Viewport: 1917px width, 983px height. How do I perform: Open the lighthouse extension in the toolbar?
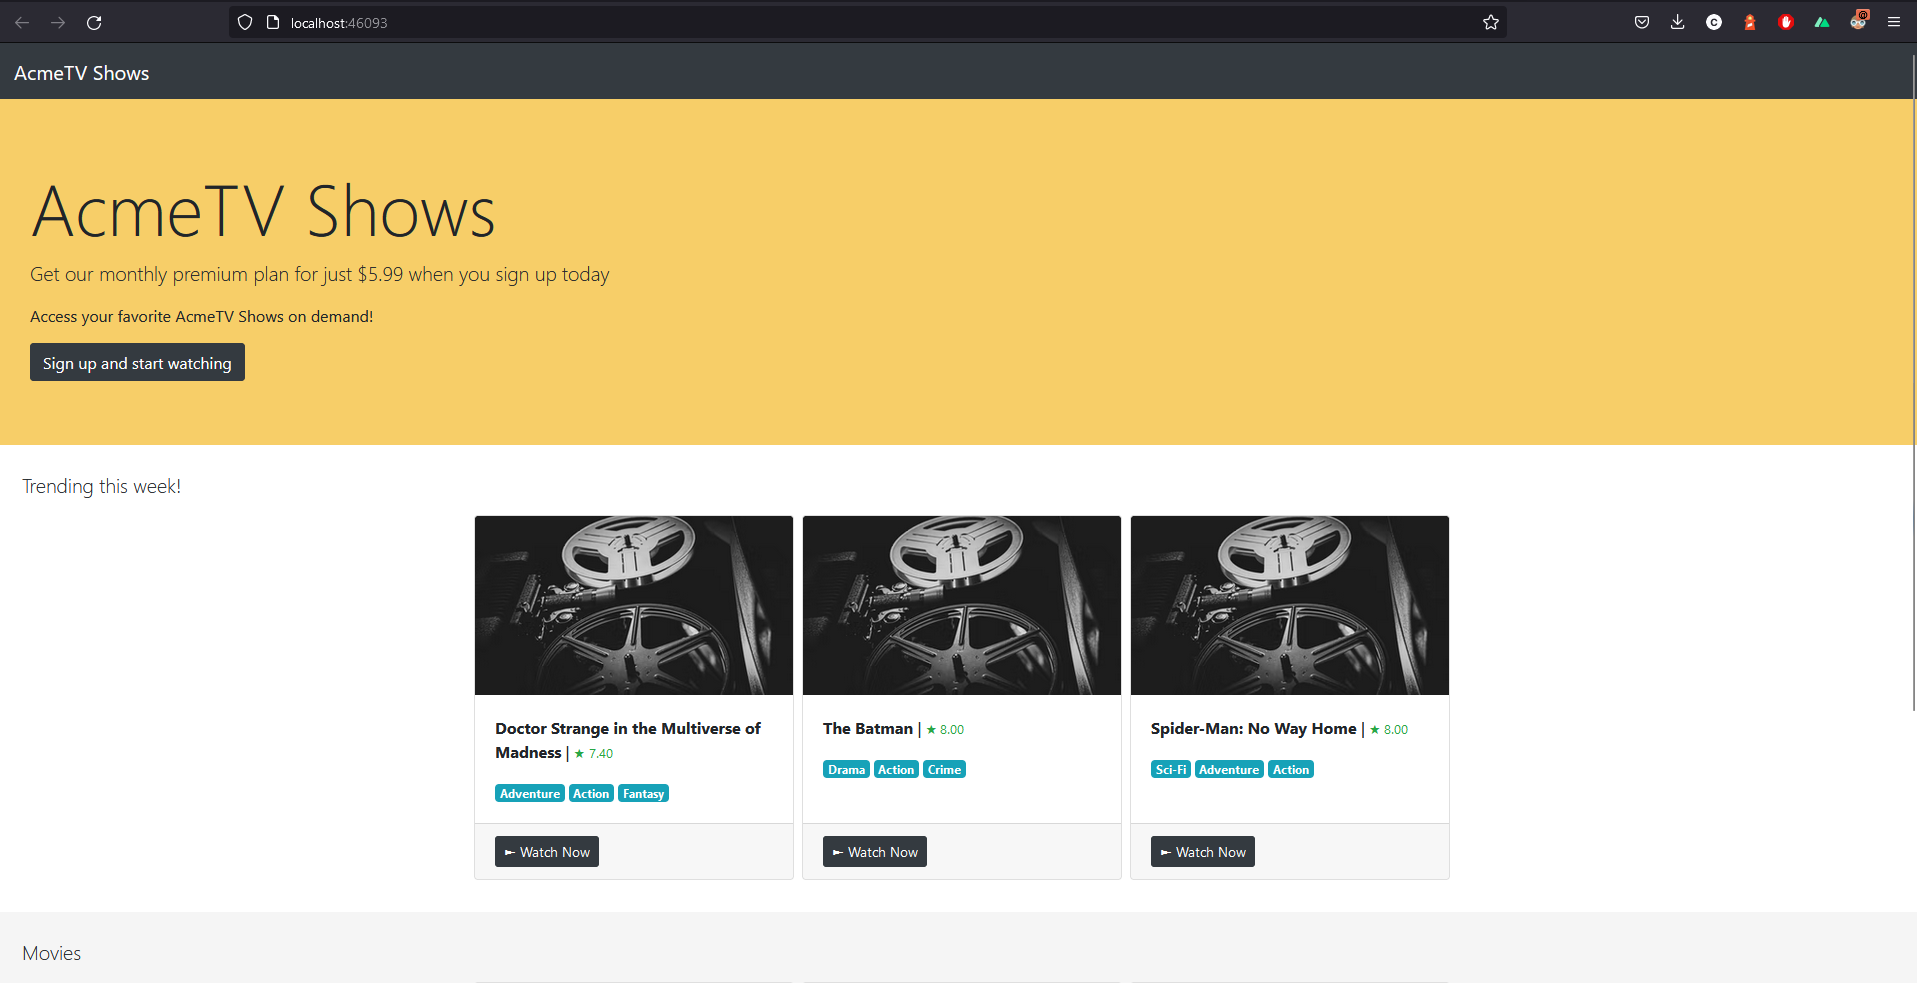[1749, 22]
